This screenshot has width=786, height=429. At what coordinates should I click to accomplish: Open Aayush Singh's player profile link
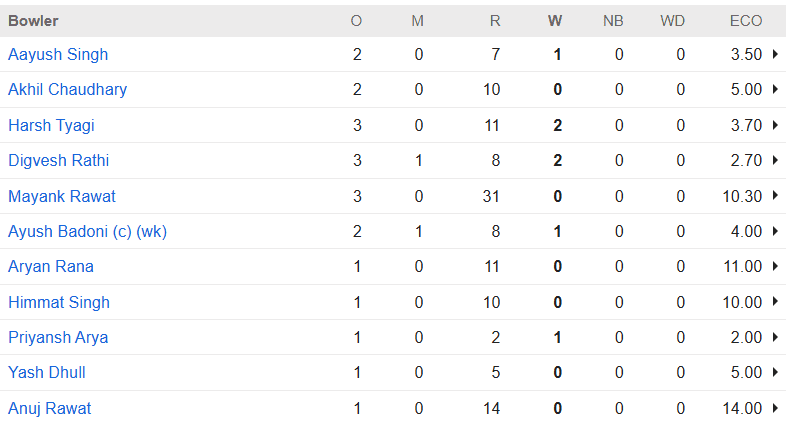click(x=58, y=54)
